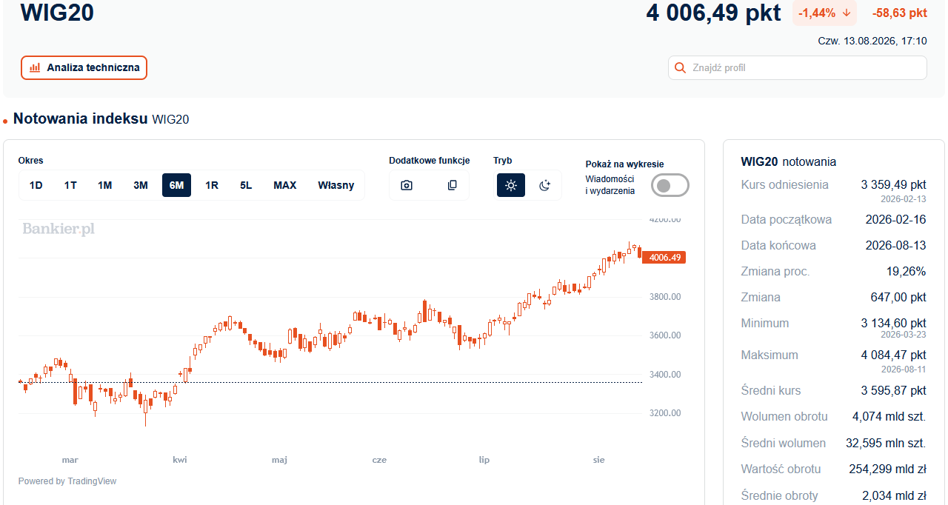Focus the Znajdź profil search field
This screenshot has width=948, height=505.
point(797,68)
